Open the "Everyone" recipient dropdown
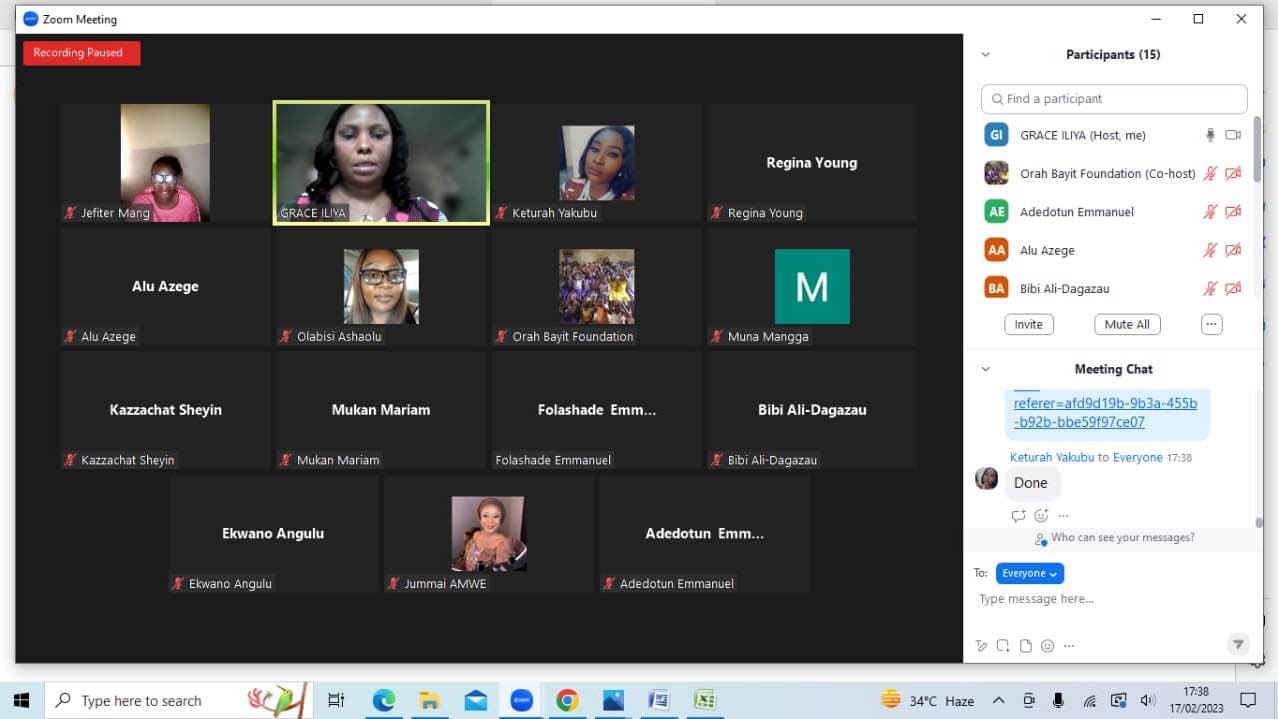This screenshot has height=719, width=1278. point(1029,573)
